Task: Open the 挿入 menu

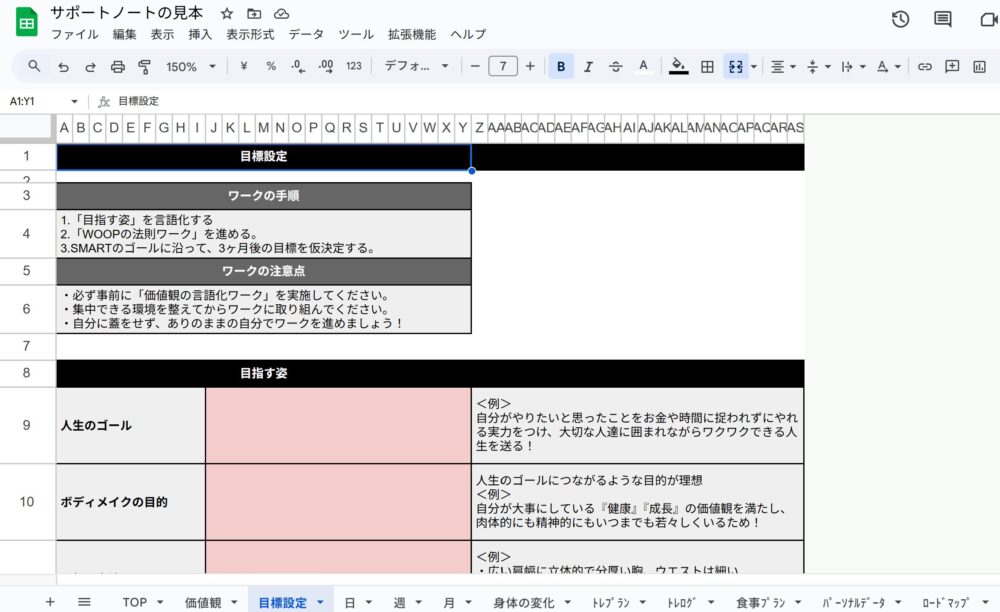Action: click(200, 34)
